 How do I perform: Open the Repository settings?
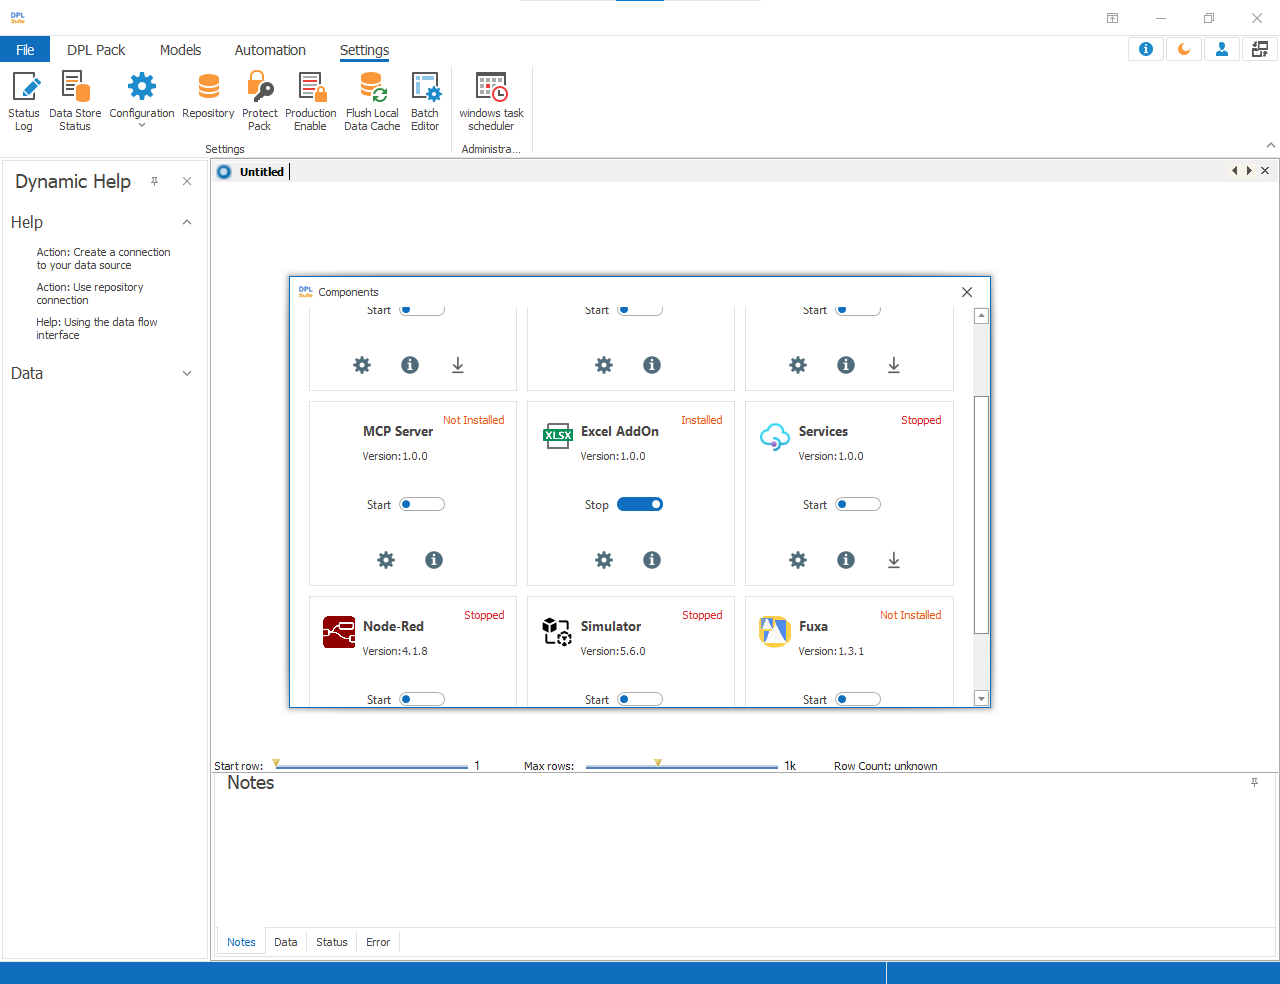[208, 95]
